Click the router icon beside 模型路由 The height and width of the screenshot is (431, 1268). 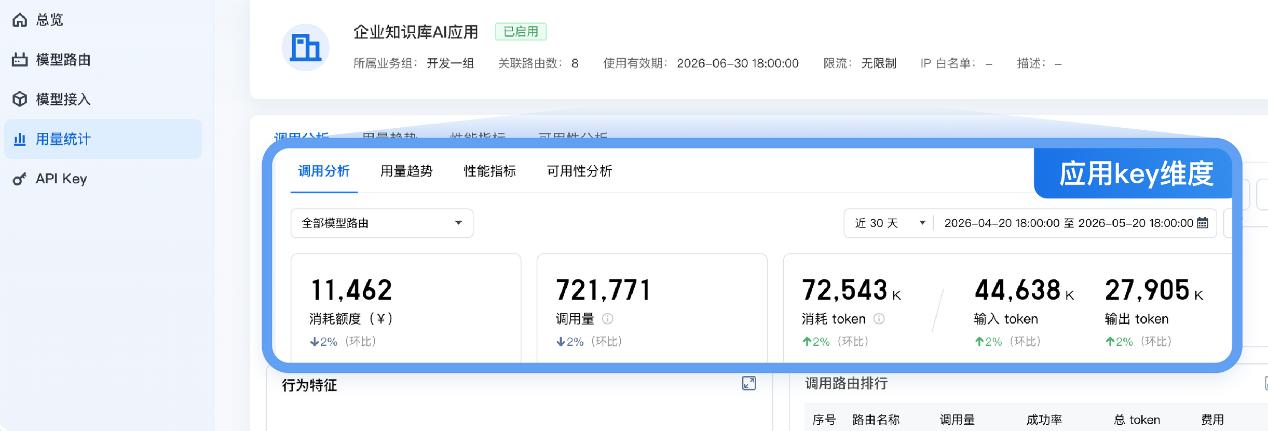pyautogui.click(x=20, y=60)
